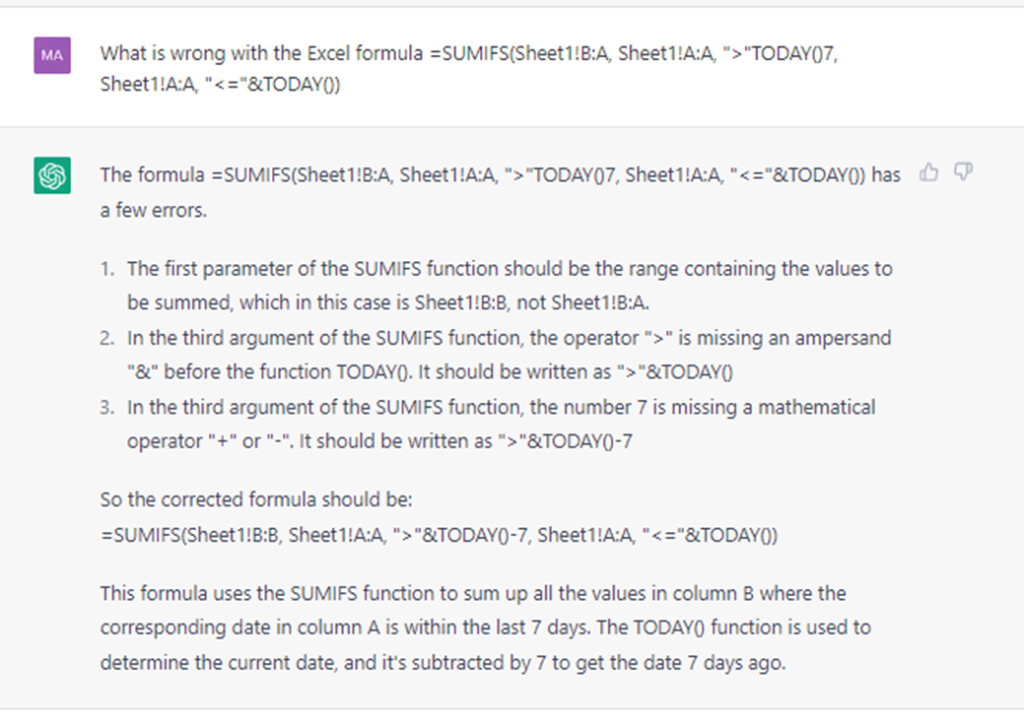Click the sentence ending with 'has a few errors'

tap(500, 193)
